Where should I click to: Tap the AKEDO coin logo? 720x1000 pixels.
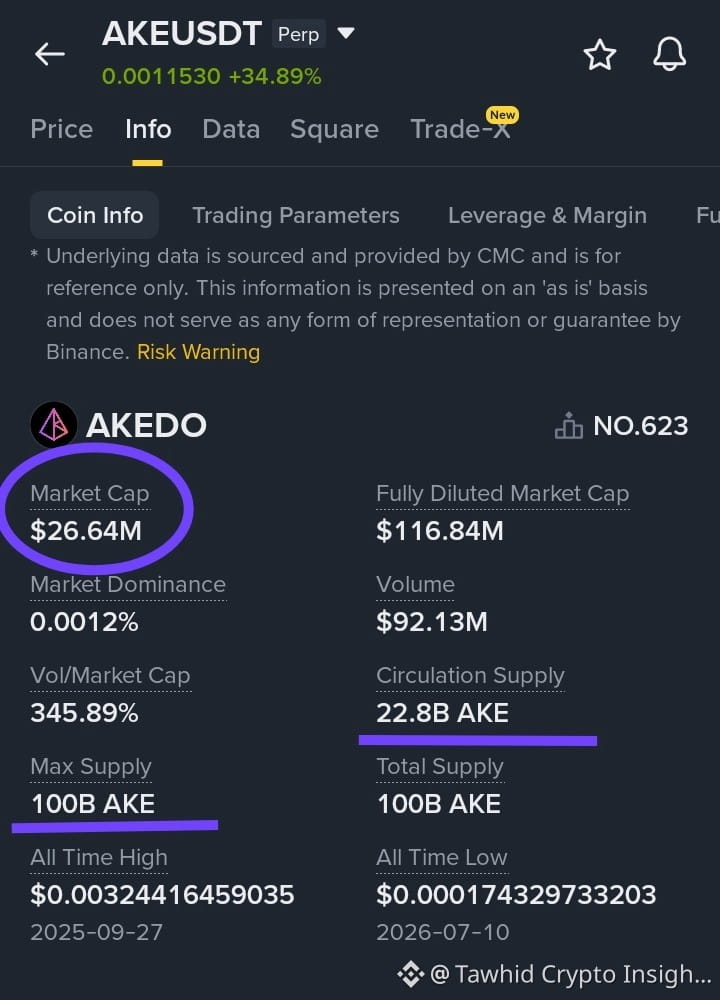click(54, 425)
